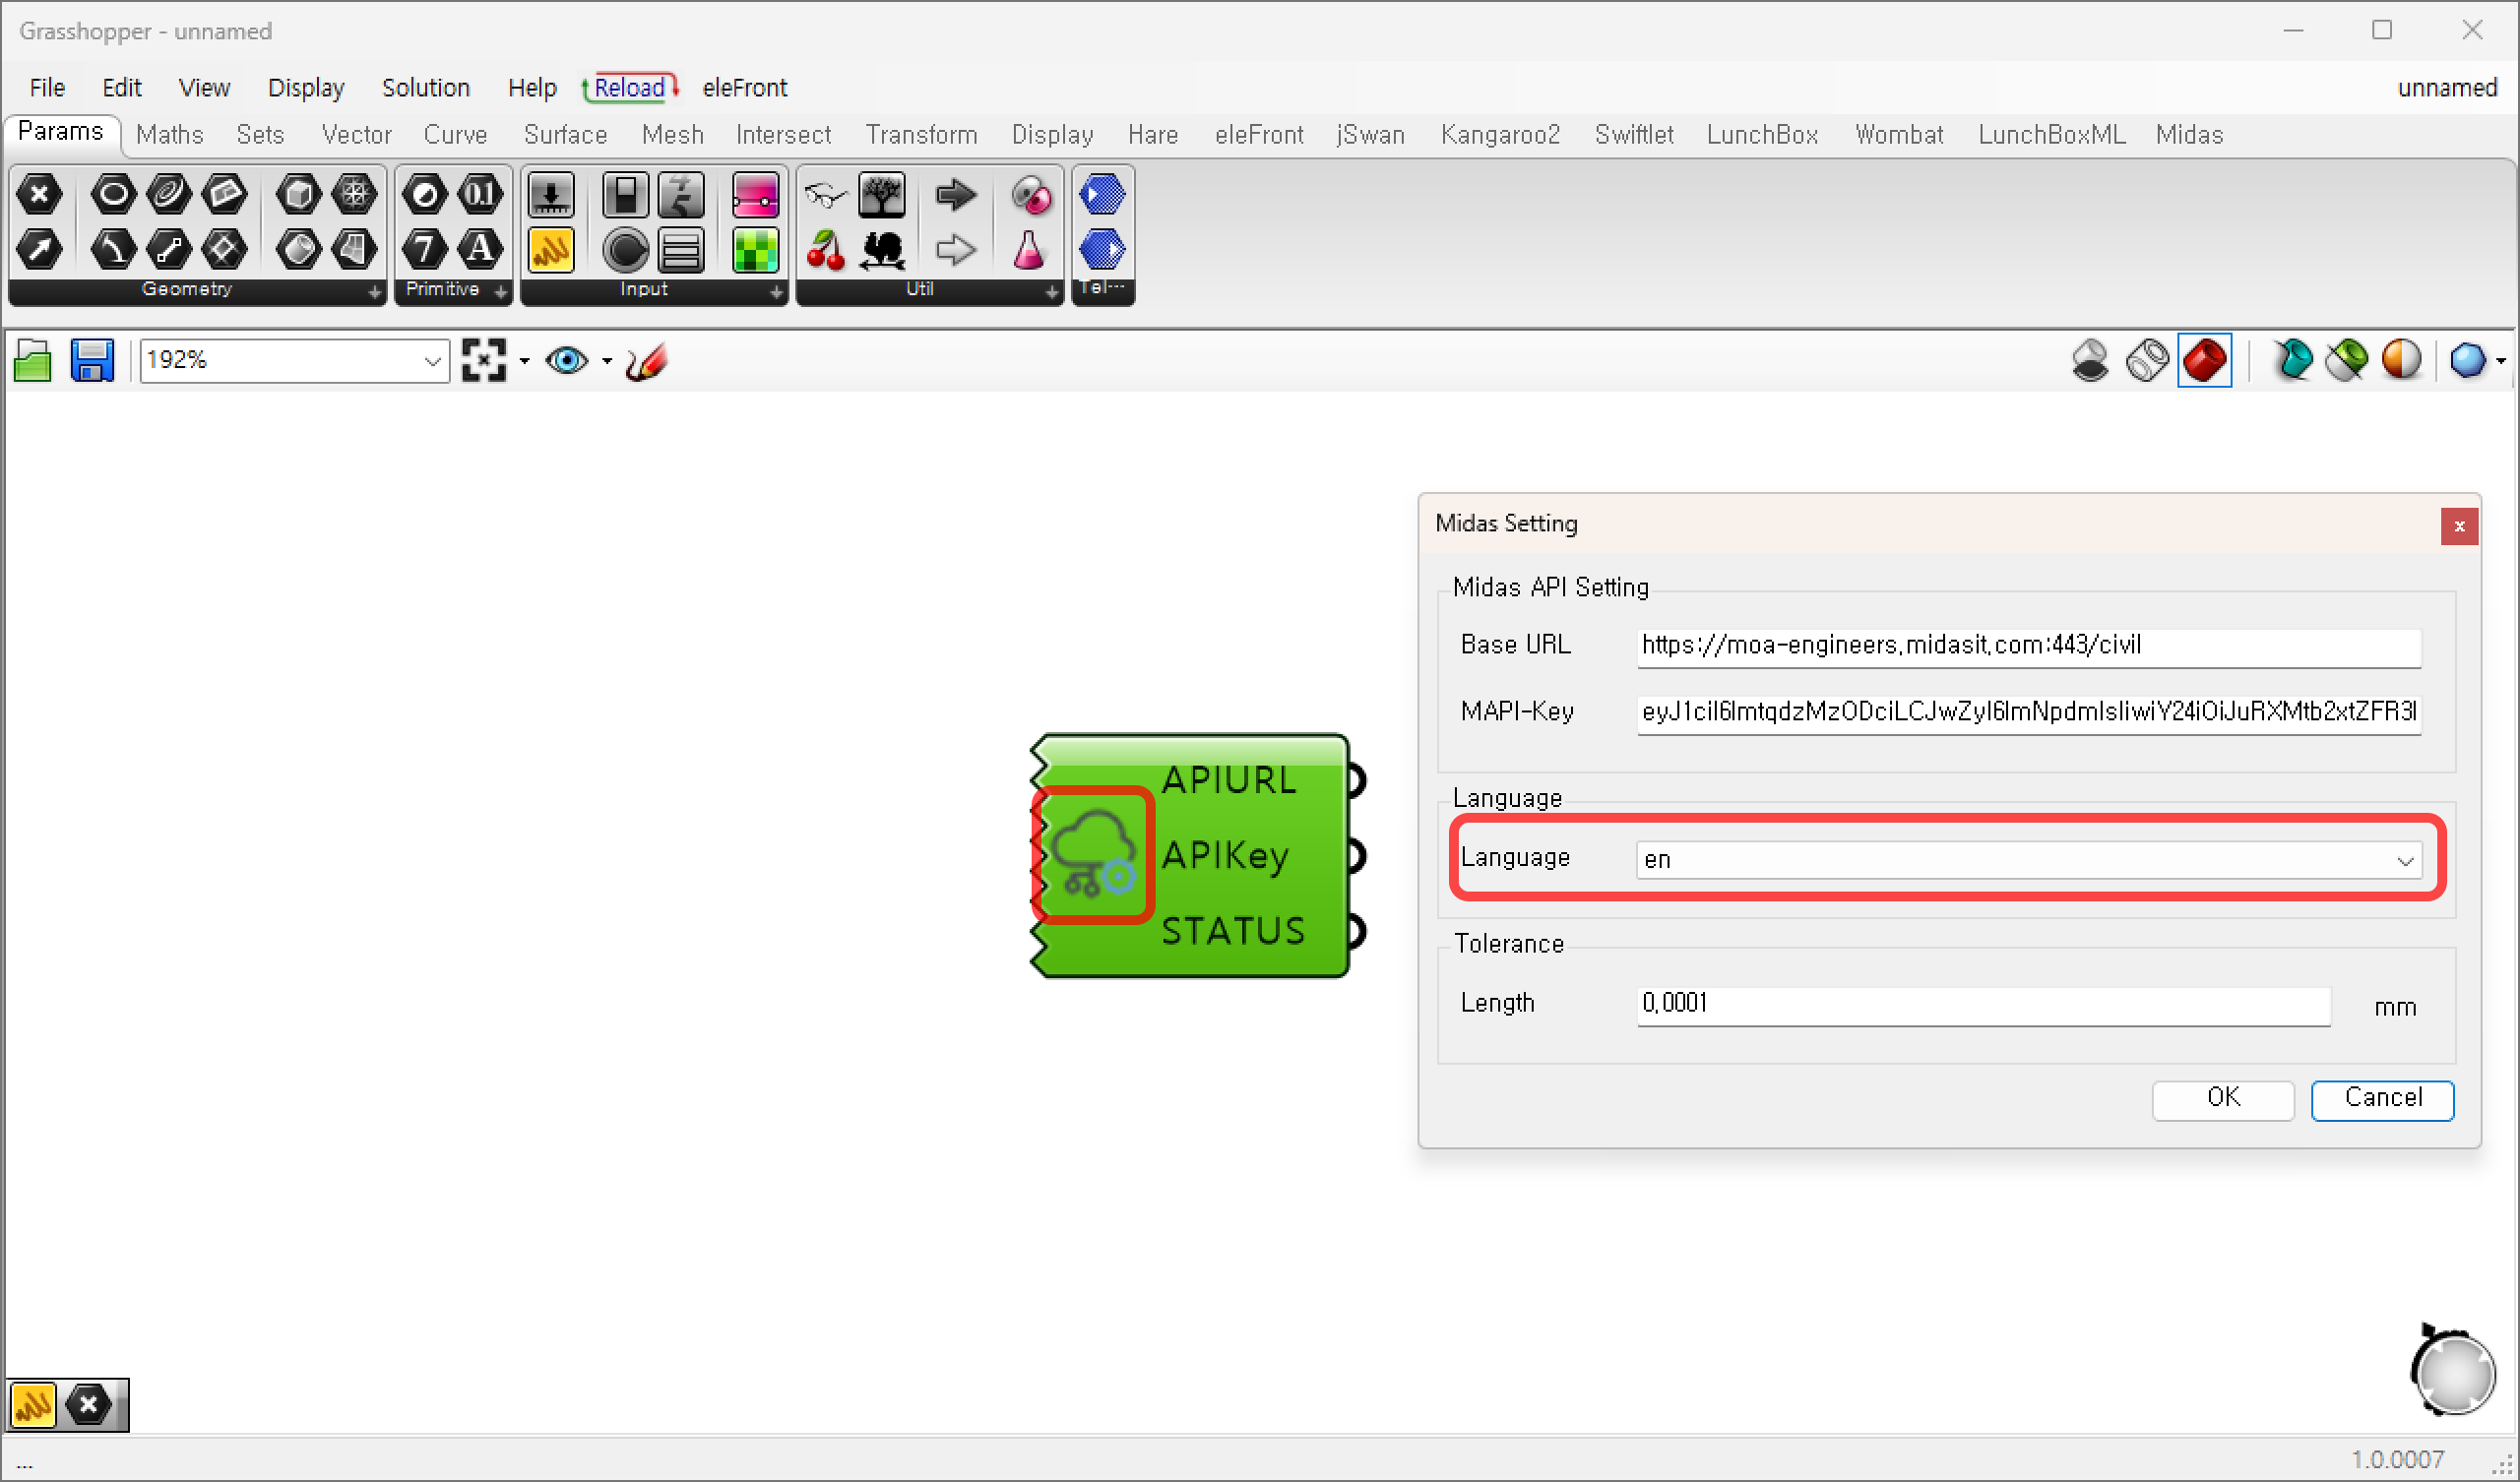Toggle the no-preview (don't draw) mode

(x=2090, y=360)
